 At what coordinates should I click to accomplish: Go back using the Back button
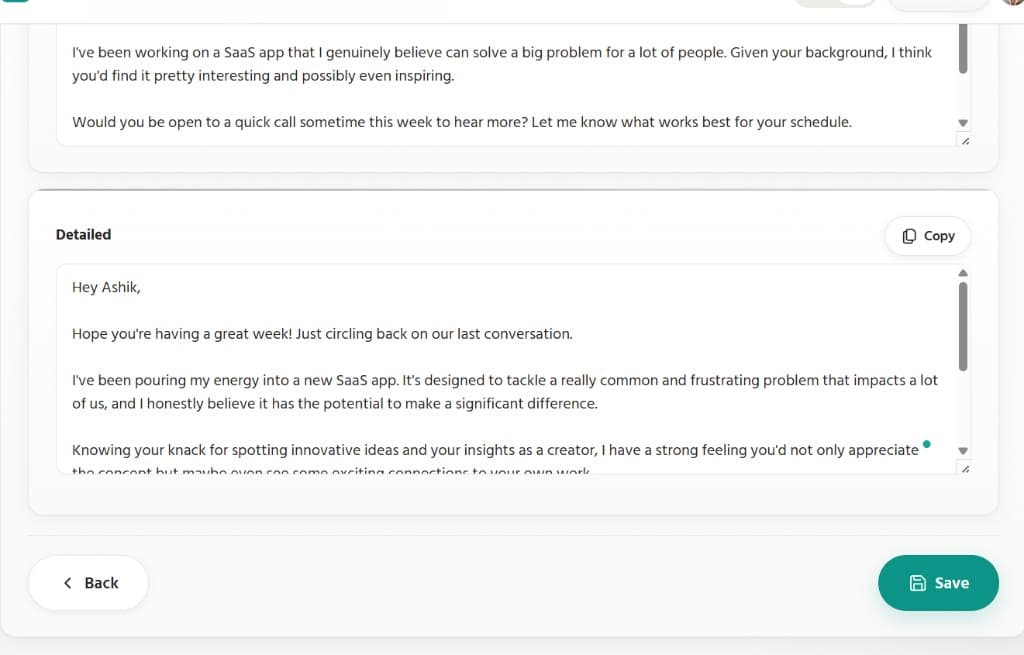89,583
